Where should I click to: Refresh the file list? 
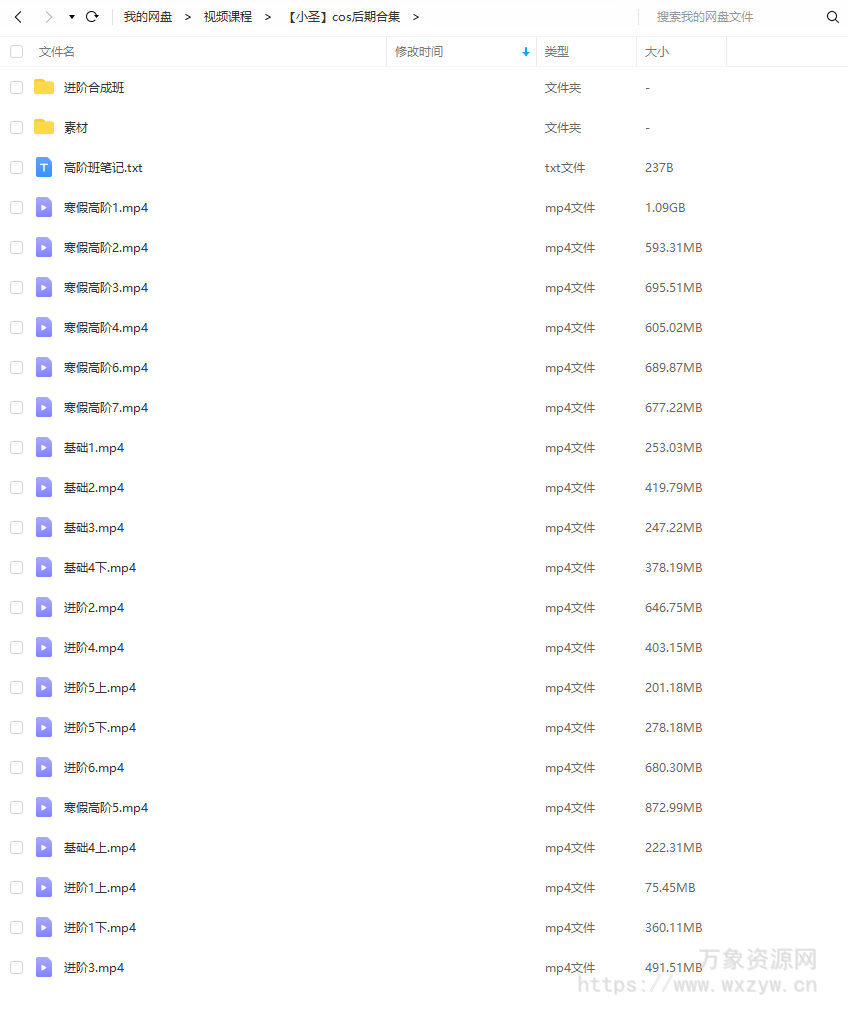point(92,17)
